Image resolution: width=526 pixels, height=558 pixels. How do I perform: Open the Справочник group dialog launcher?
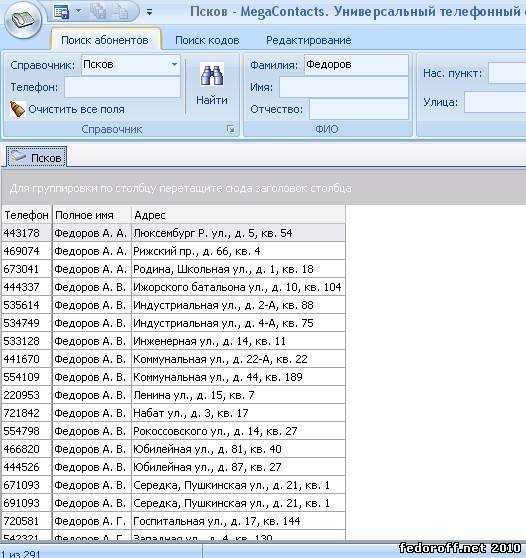click(231, 129)
